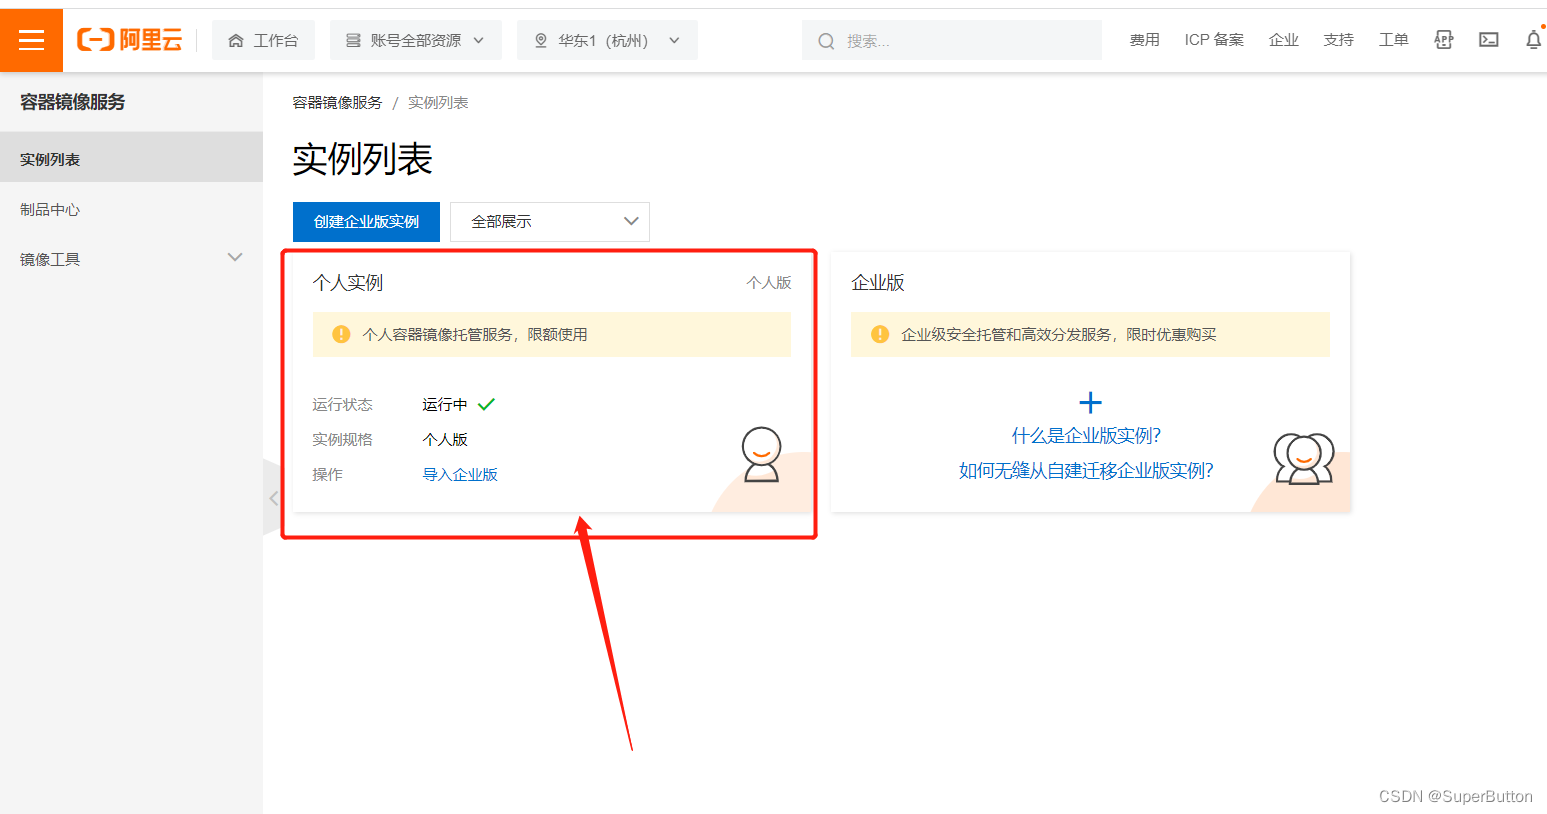
Task: Expand the 账号全部资源 dropdown
Action: coord(415,40)
